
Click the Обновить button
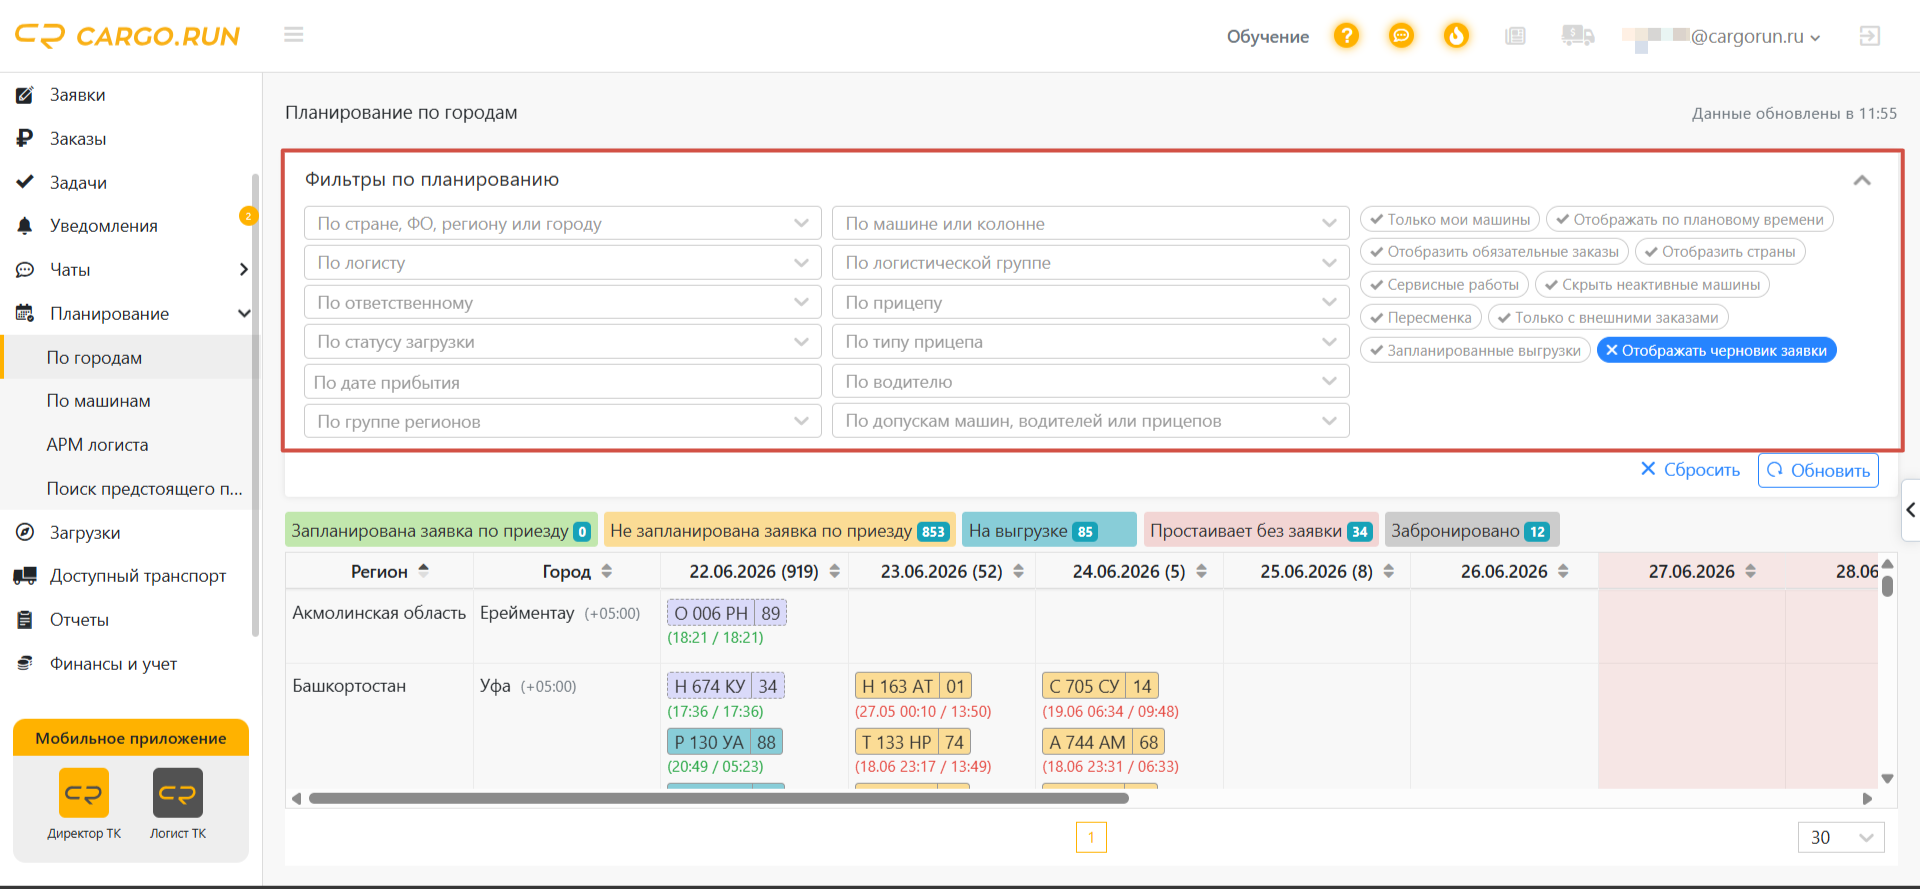tap(1818, 471)
